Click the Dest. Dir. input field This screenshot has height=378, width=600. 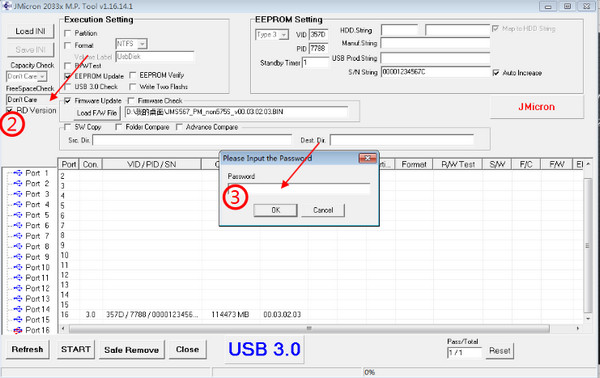coord(402,140)
